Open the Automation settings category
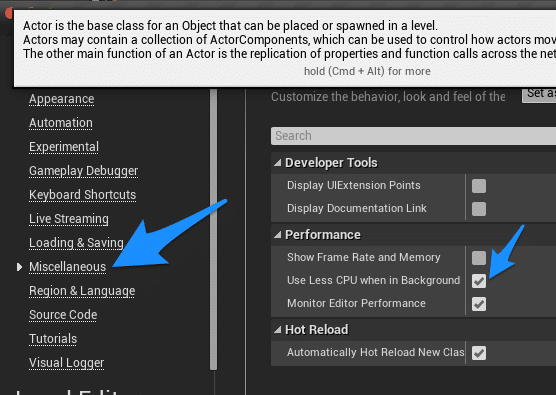556x395 pixels. (61, 123)
